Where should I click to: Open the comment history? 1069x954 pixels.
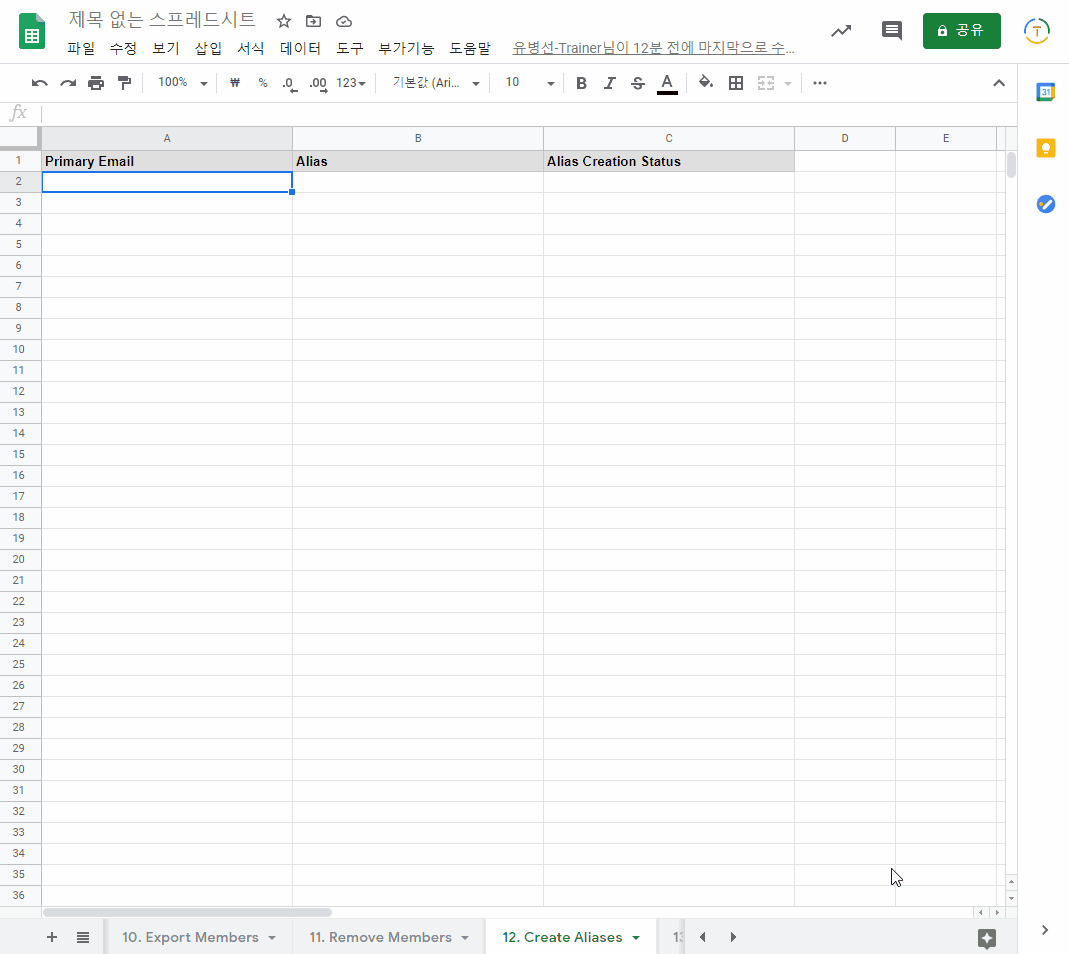(892, 31)
